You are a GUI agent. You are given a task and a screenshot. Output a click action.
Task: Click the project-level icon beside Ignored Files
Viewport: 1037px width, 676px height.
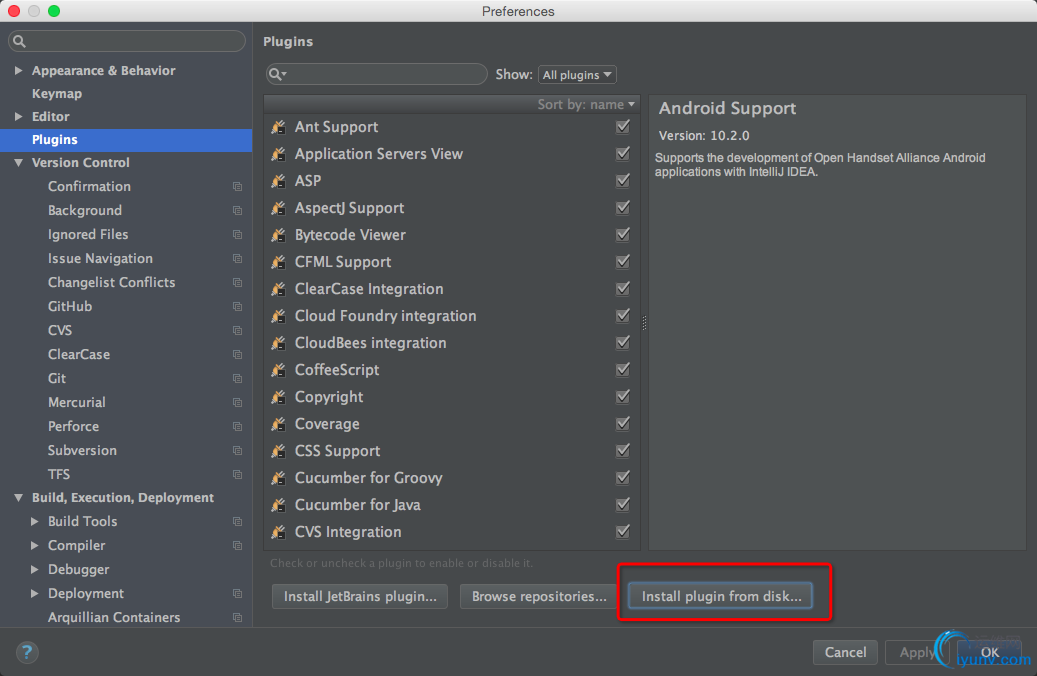pyautogui.click(x=237, y=234)
